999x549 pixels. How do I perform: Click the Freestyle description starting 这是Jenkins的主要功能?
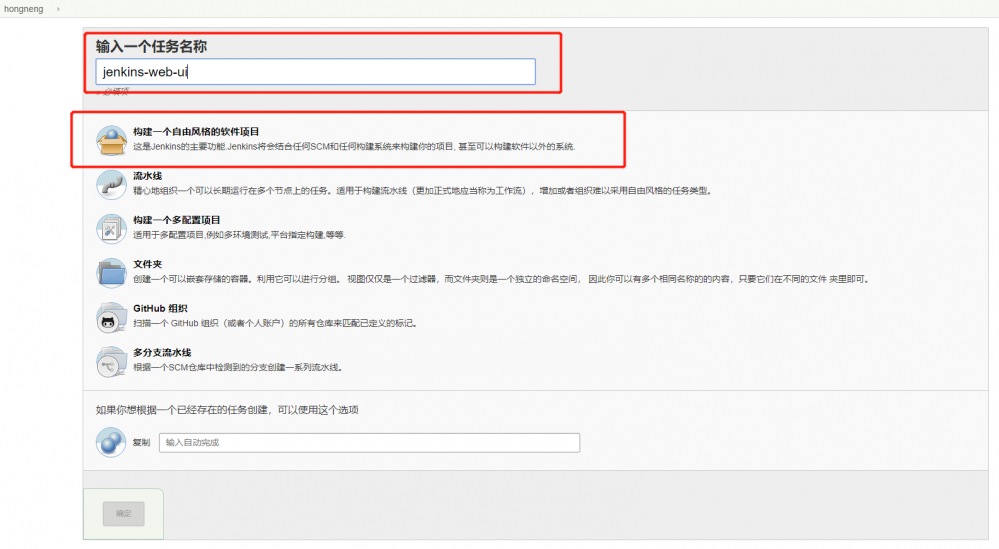[354, 146]
